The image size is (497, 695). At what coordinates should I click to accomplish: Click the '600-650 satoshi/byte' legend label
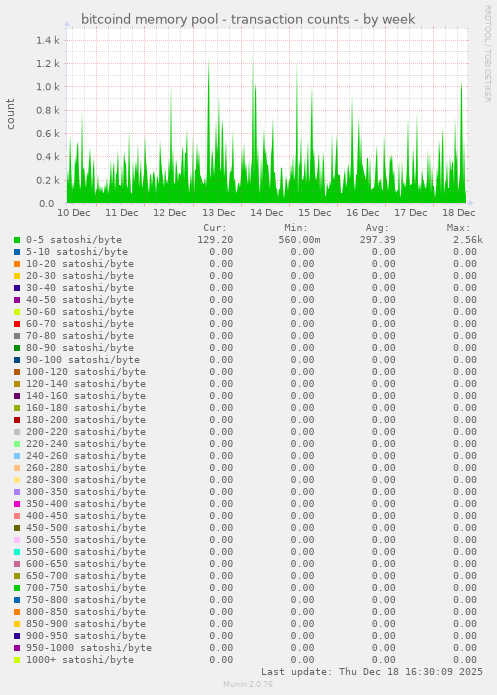click(86, 563)
